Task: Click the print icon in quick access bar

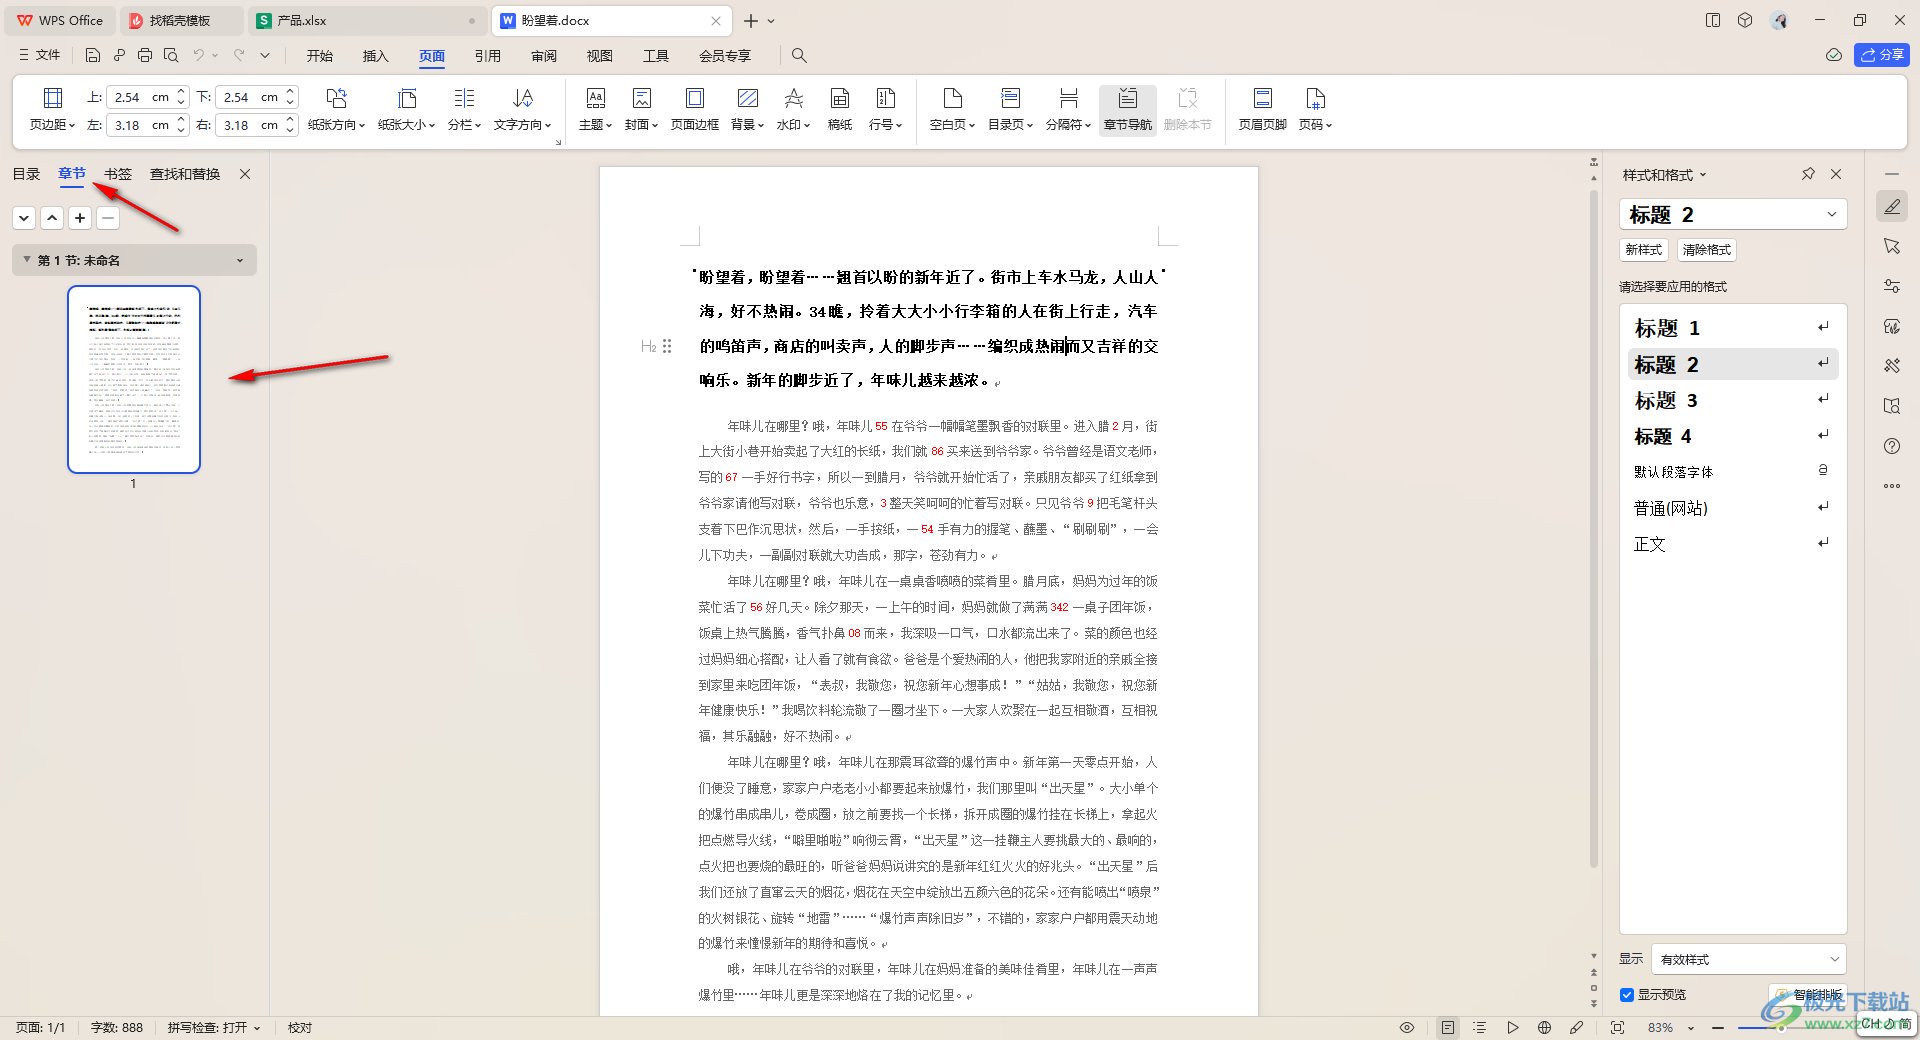Action: click(x=145, y=56)
